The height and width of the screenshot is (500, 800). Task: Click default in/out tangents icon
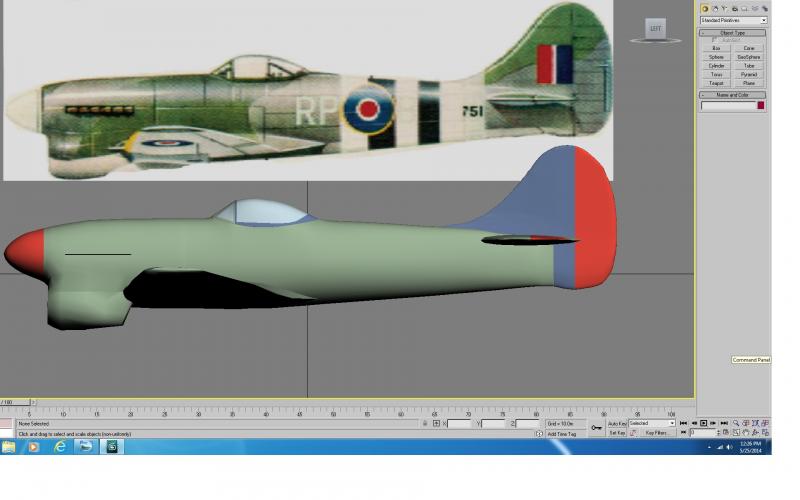click(x=633, y=433)
